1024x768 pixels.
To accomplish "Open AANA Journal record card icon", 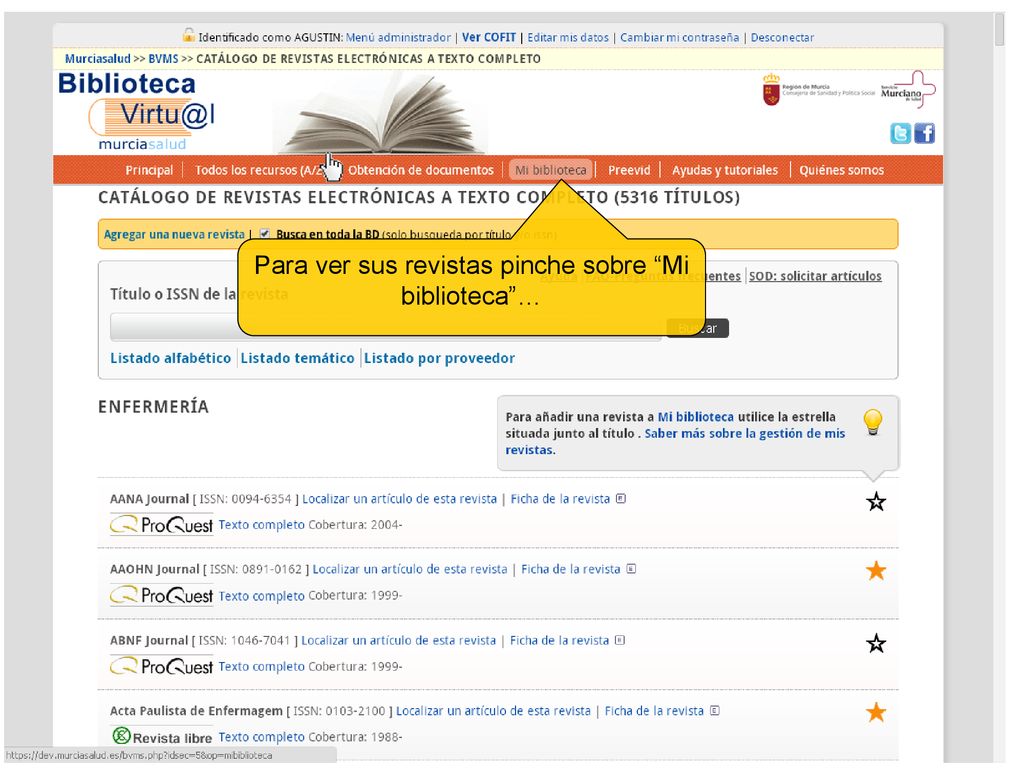I will pos(621,498).
